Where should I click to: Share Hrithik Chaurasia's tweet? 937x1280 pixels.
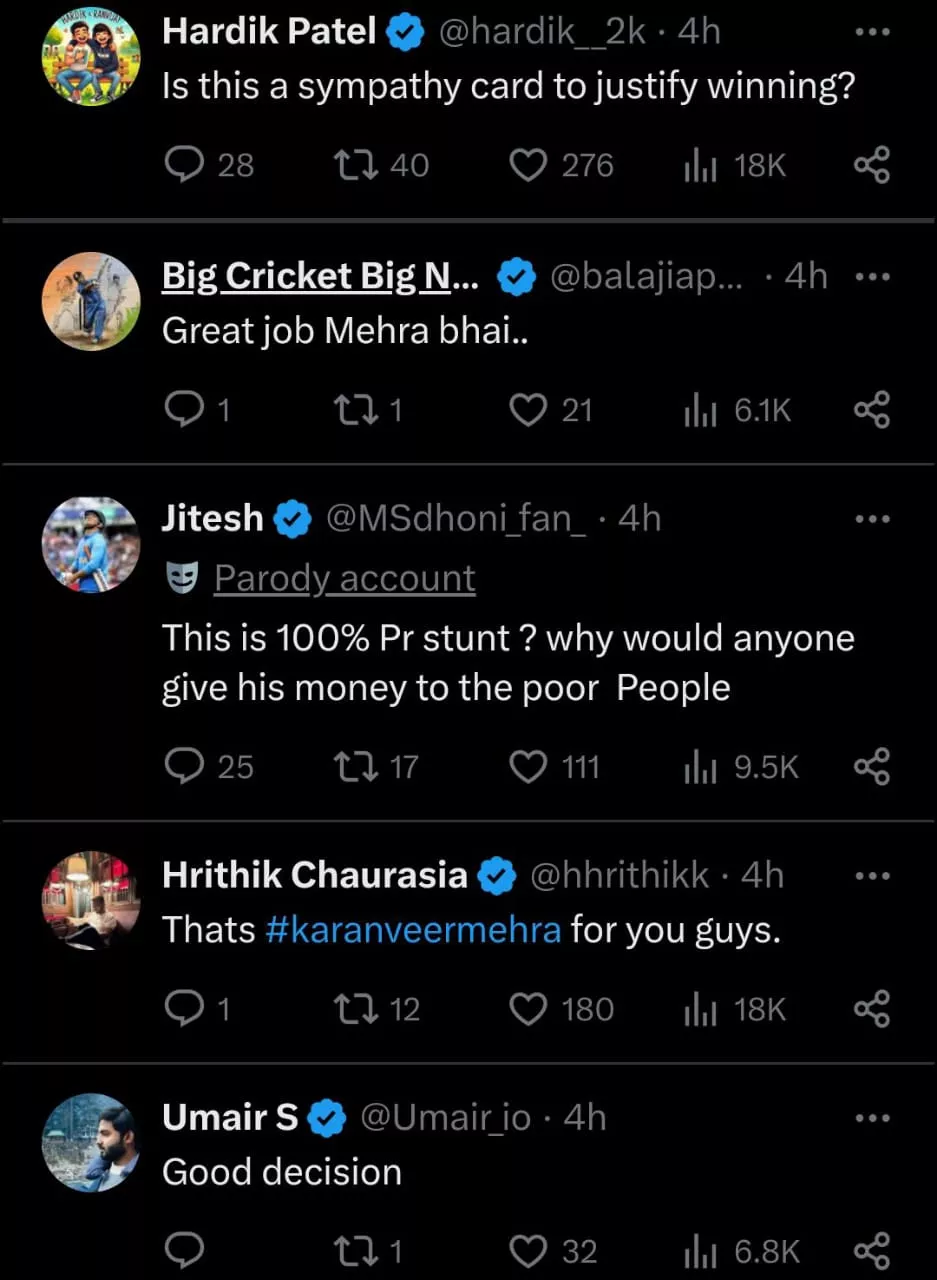[871, 1009]
